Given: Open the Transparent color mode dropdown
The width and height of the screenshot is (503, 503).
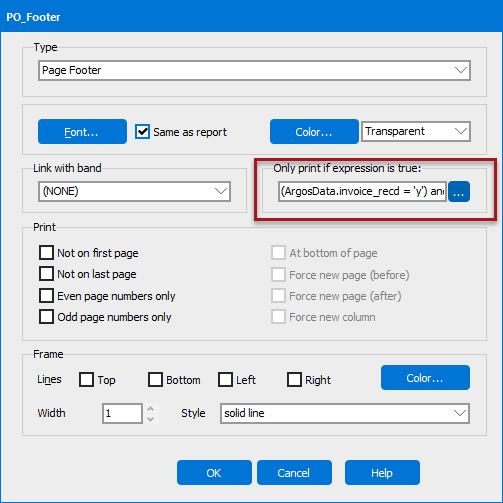Looking at the screenshot, I should 416,131.
